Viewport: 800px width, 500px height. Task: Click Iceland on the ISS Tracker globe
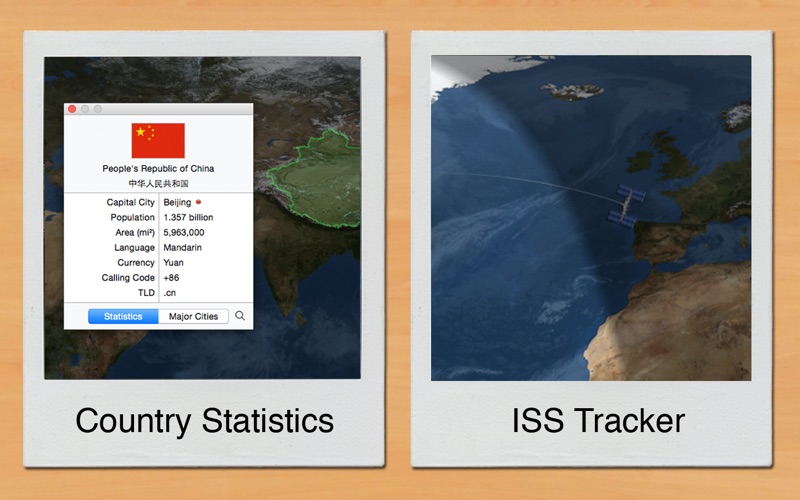[572, 91]
